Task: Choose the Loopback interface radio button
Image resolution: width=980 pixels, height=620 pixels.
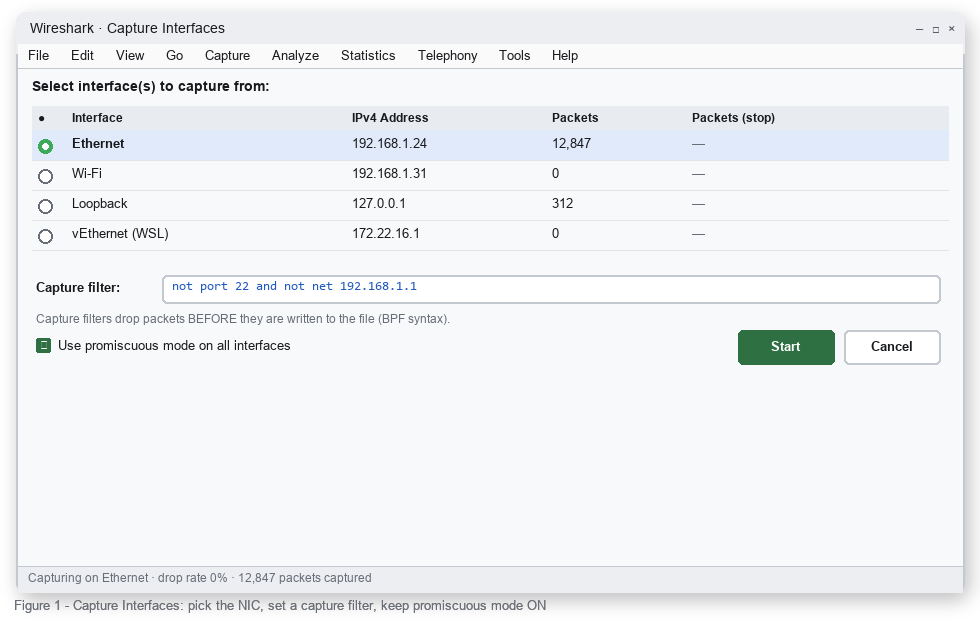Action: click(x=45, y=206)
